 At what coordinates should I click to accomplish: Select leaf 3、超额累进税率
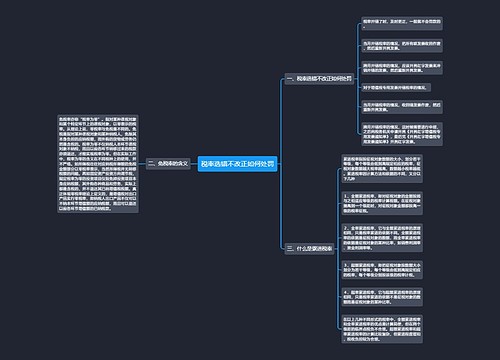[x=382, y=270]
